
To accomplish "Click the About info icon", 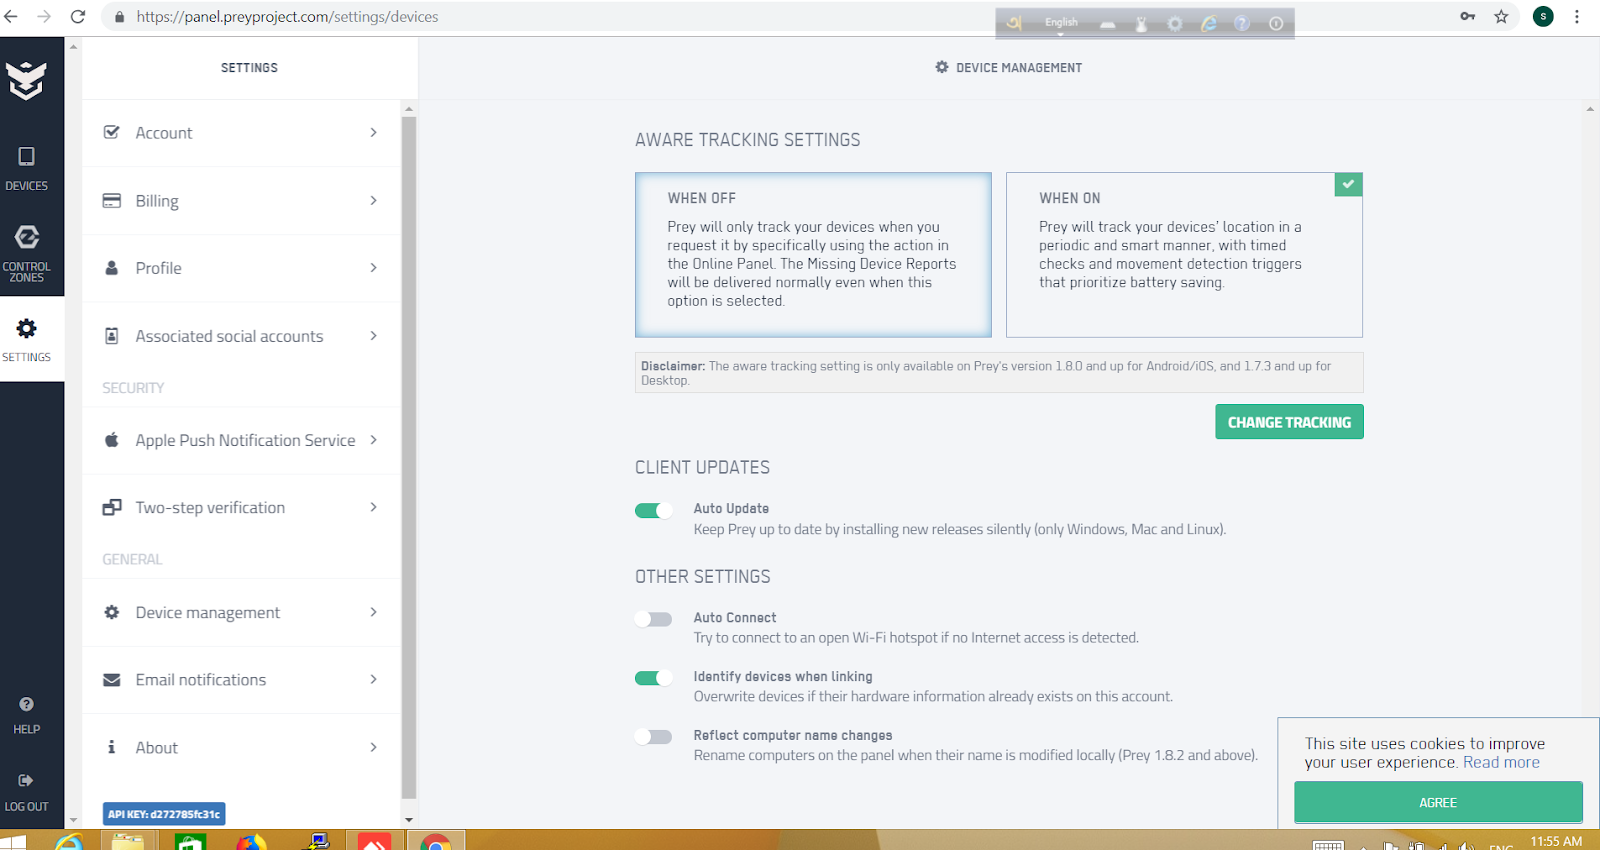I will pyautogui.click(x=112, y=747).
